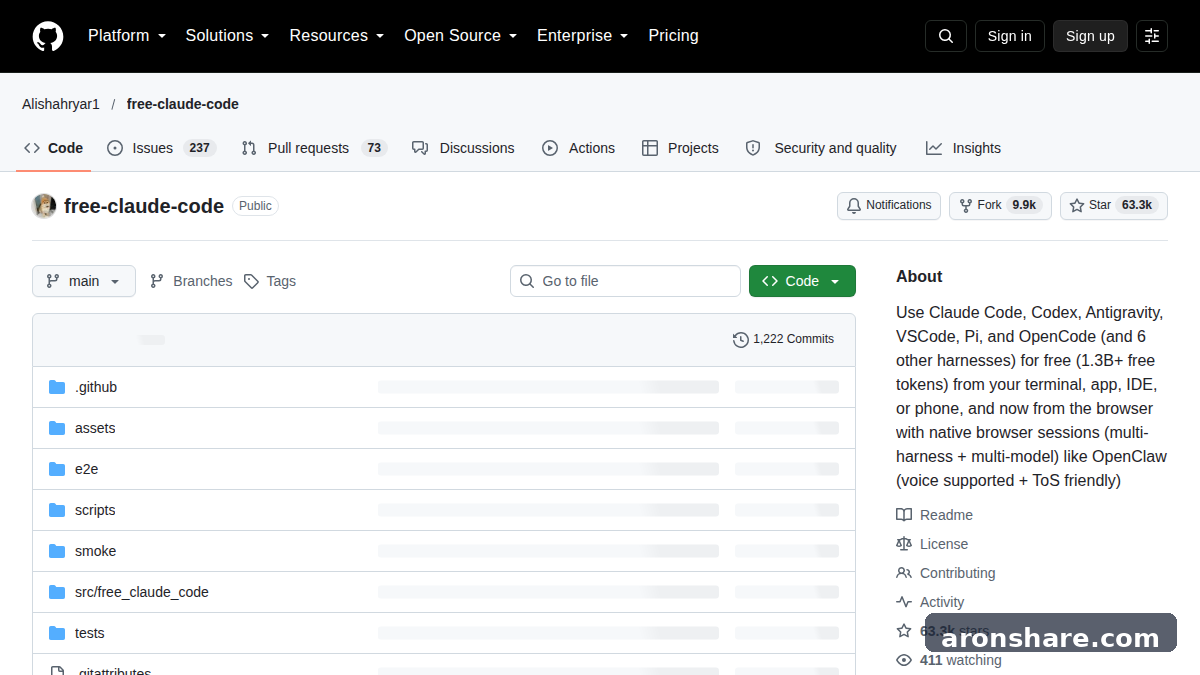Viewport: 1200px width, 675px height.
Task: Click the folder icon for scripts
Action: coord(57,510)
